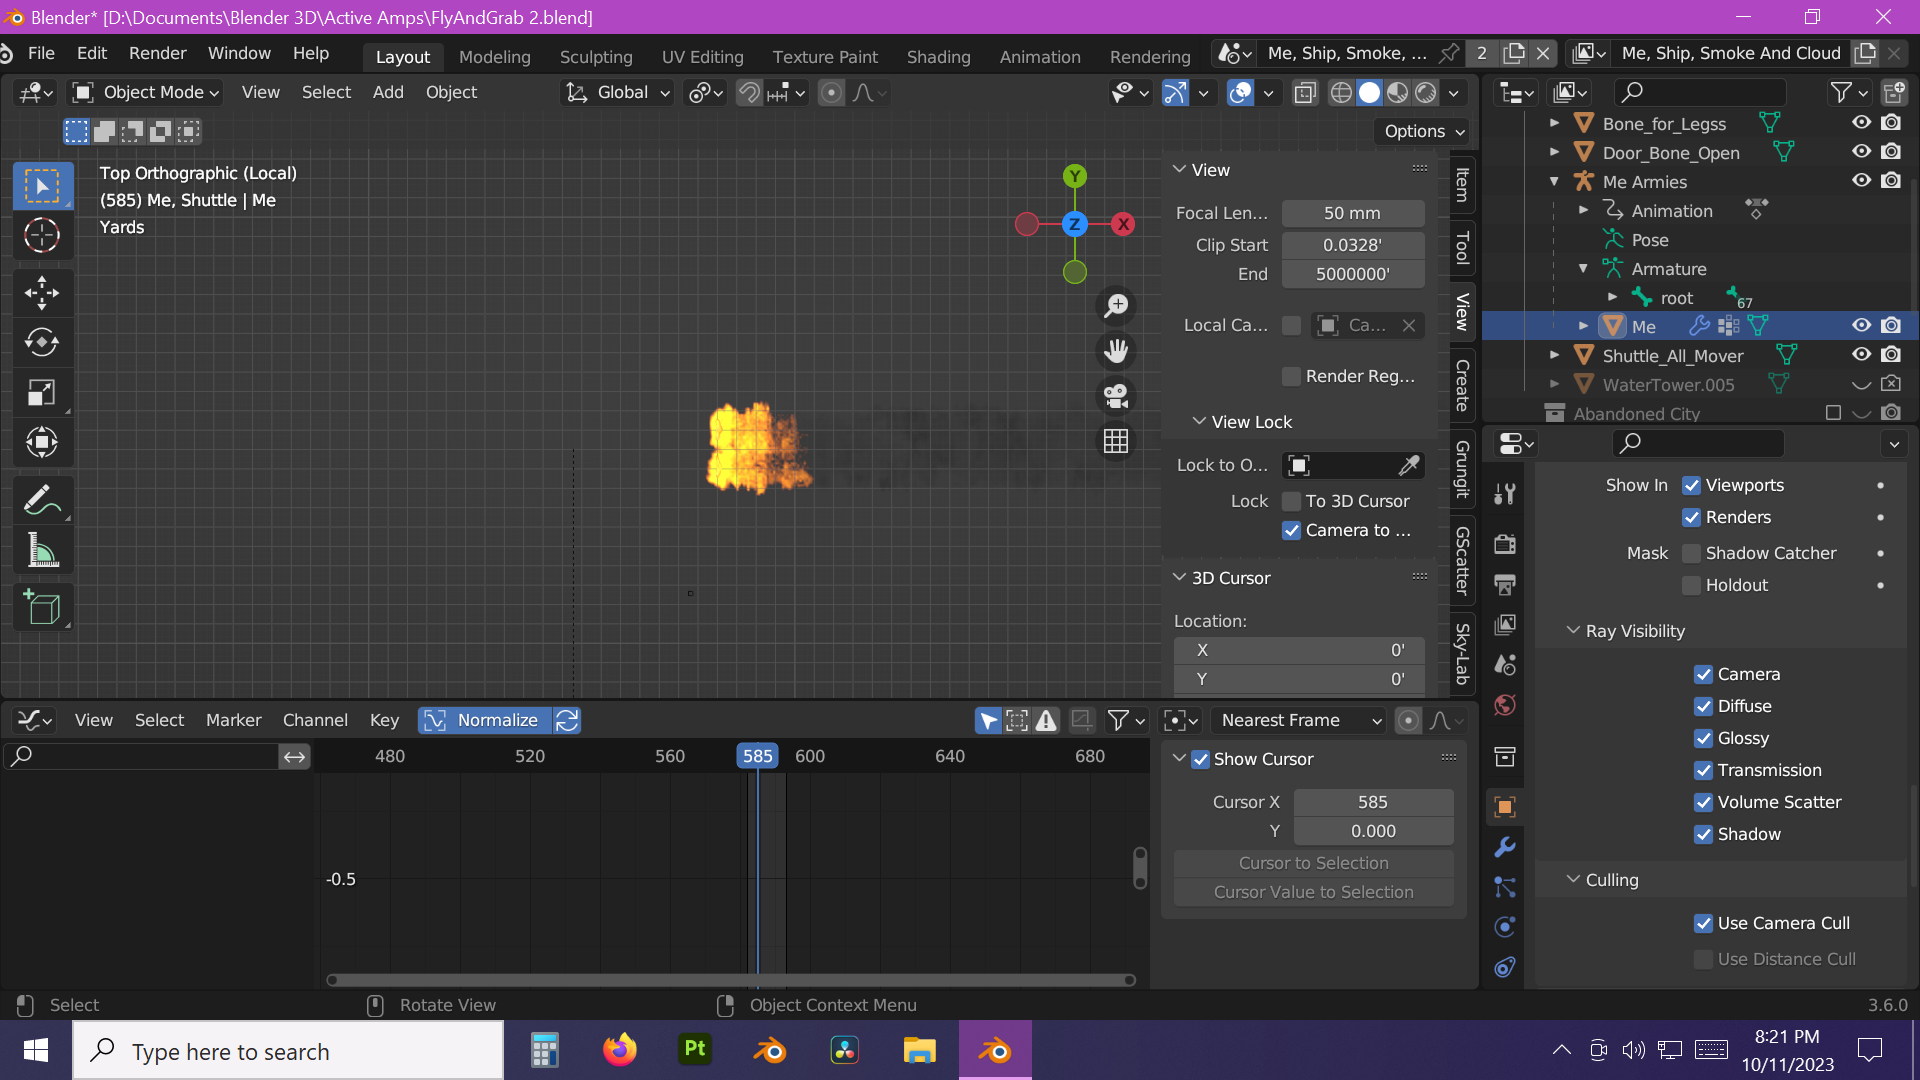Screen dimensions: 1920x1080
Task: Select the Select Box tool
Action: tap(42, 186)
